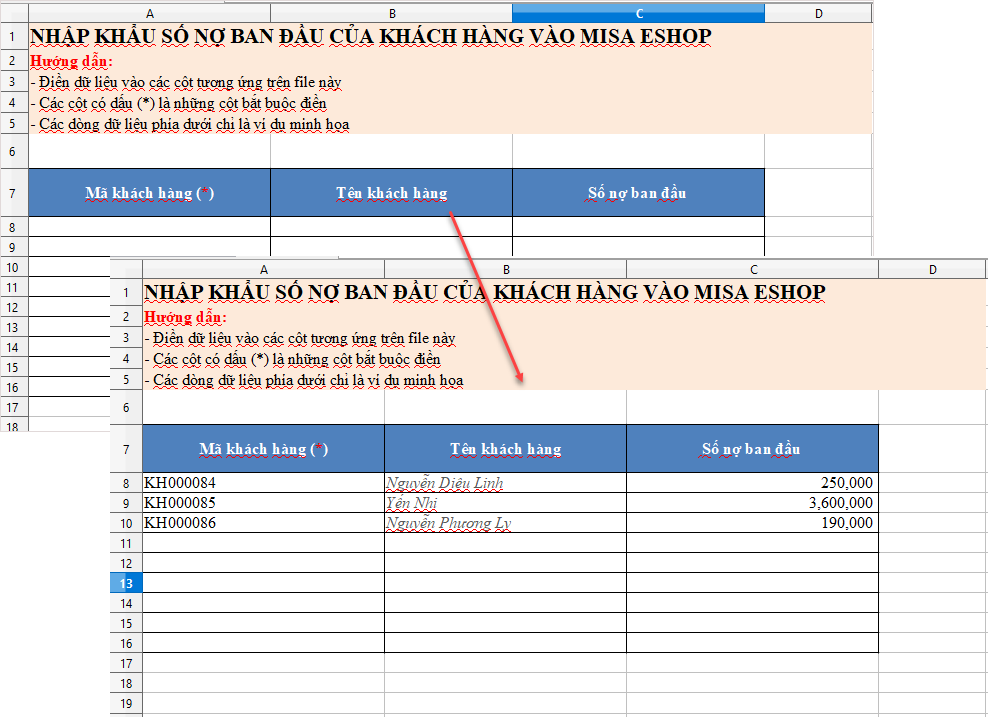Select highlighted column C header in back sheet
The width and height of the screenshot is (988, 717).
click(x=638, y=13)
